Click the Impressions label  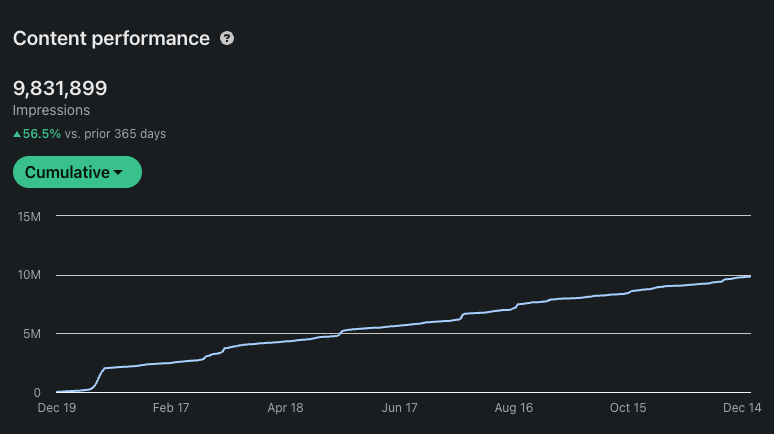51,111
